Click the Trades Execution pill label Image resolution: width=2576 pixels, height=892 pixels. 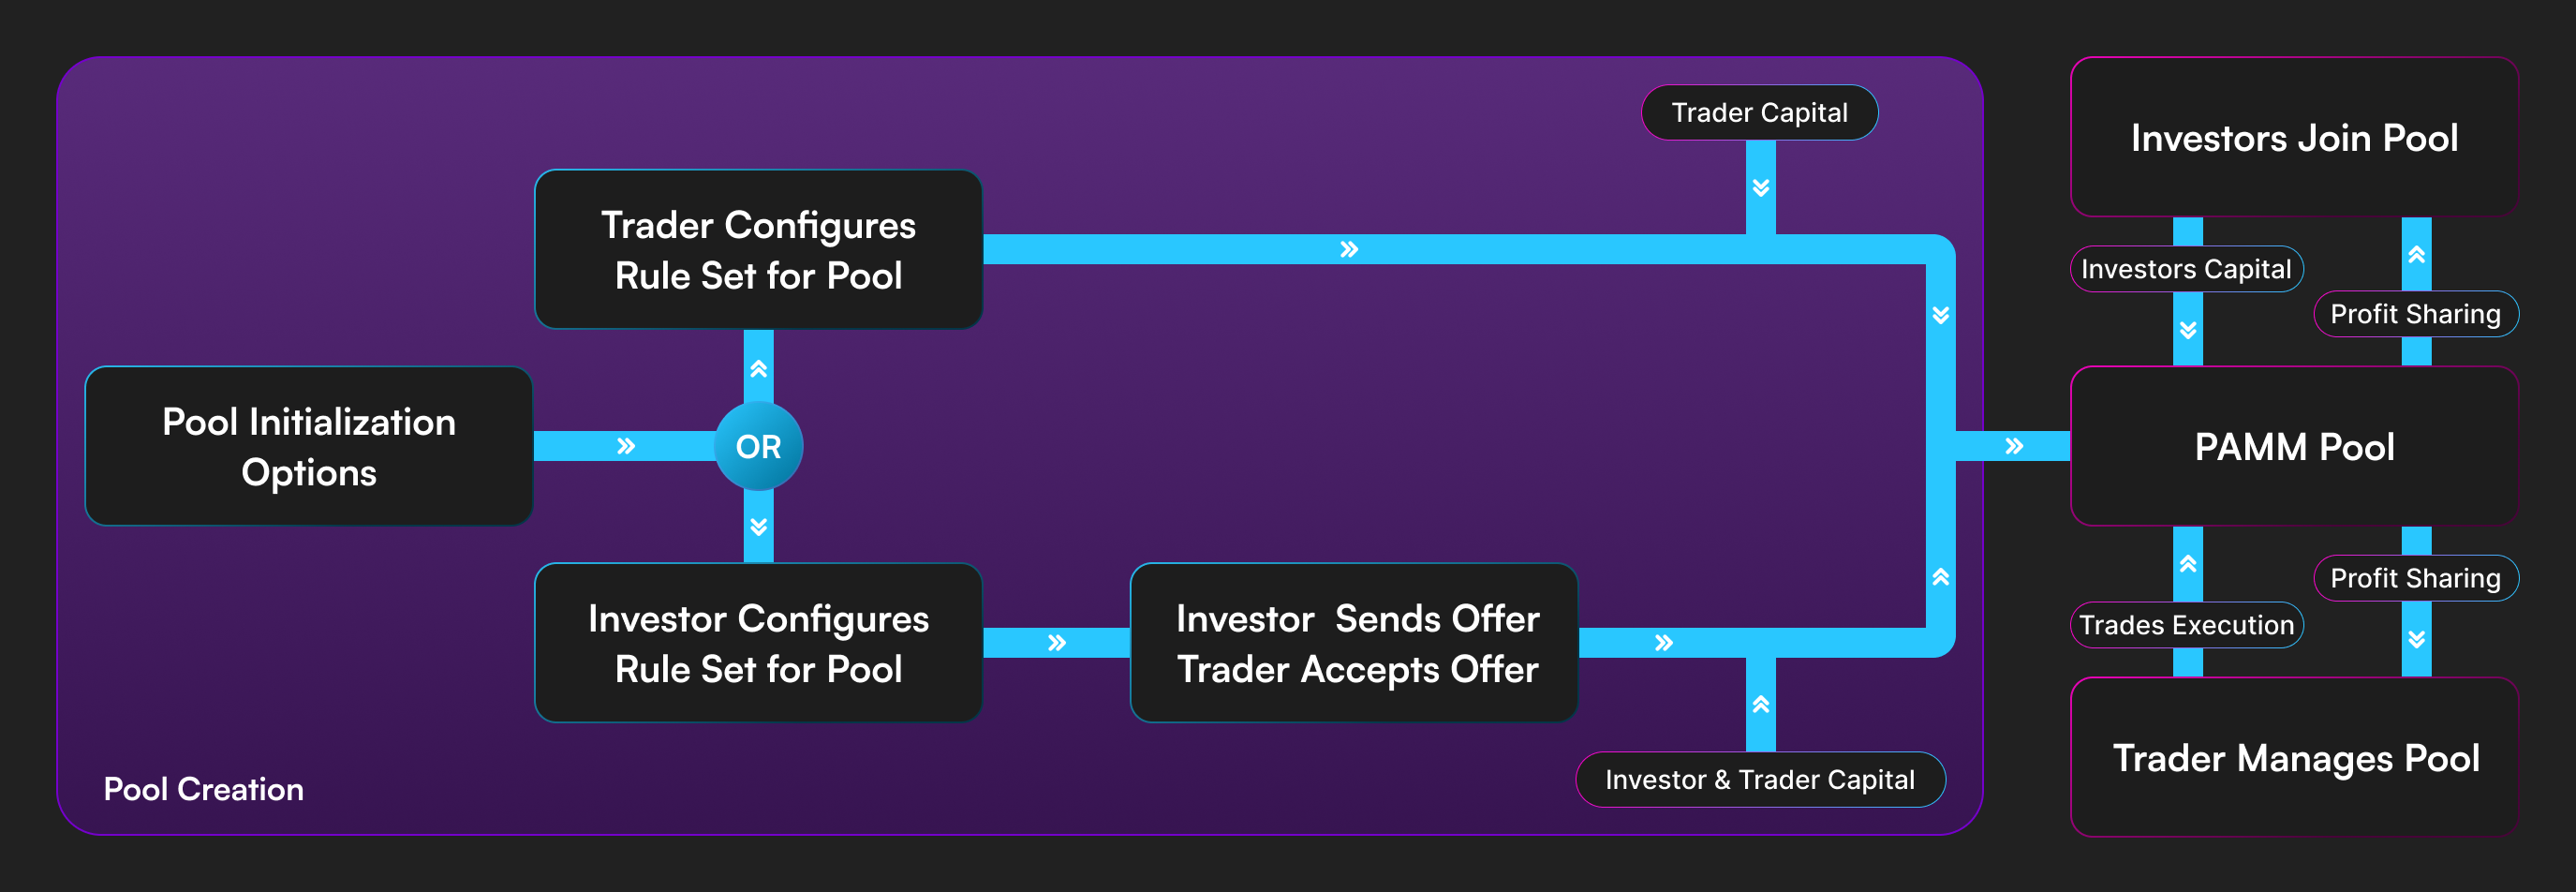click(2186, 625)
